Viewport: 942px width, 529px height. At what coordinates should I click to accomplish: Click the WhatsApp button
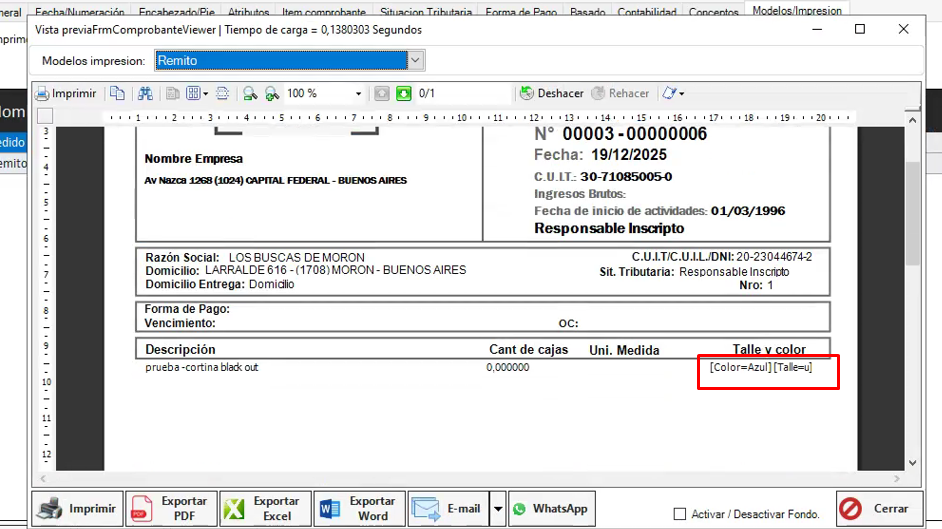(x=552, y=509)
